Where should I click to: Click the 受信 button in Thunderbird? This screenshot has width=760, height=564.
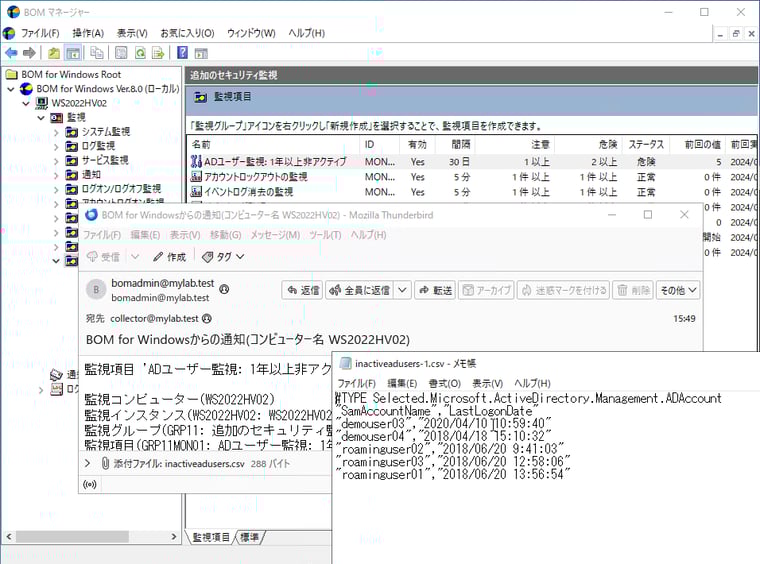point(103,257)
